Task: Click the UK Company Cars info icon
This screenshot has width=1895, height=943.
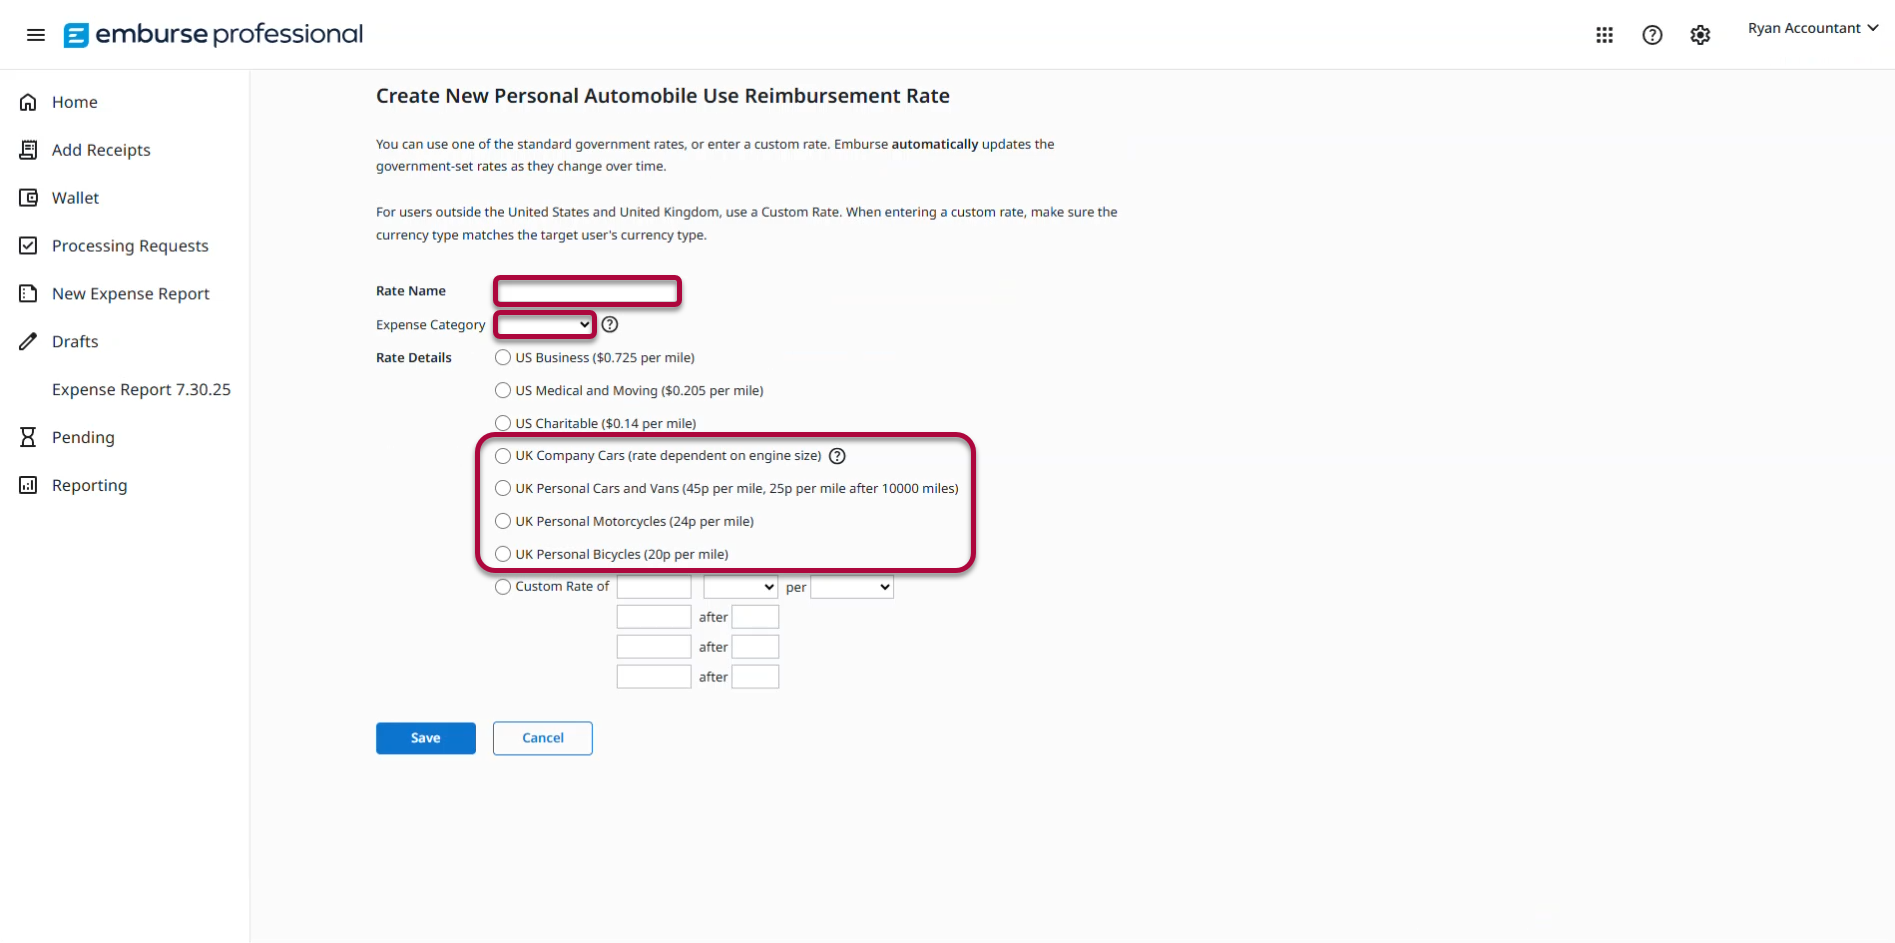Action: pyautogui.click(x=838, y=456)
